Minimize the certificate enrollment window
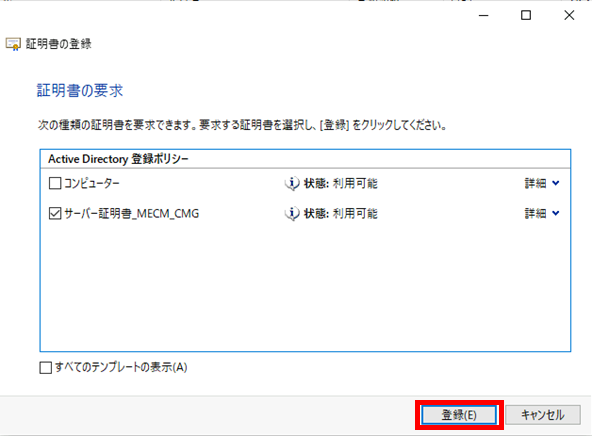Viewport: 592px width, 436px height. [x=484, y=15]
